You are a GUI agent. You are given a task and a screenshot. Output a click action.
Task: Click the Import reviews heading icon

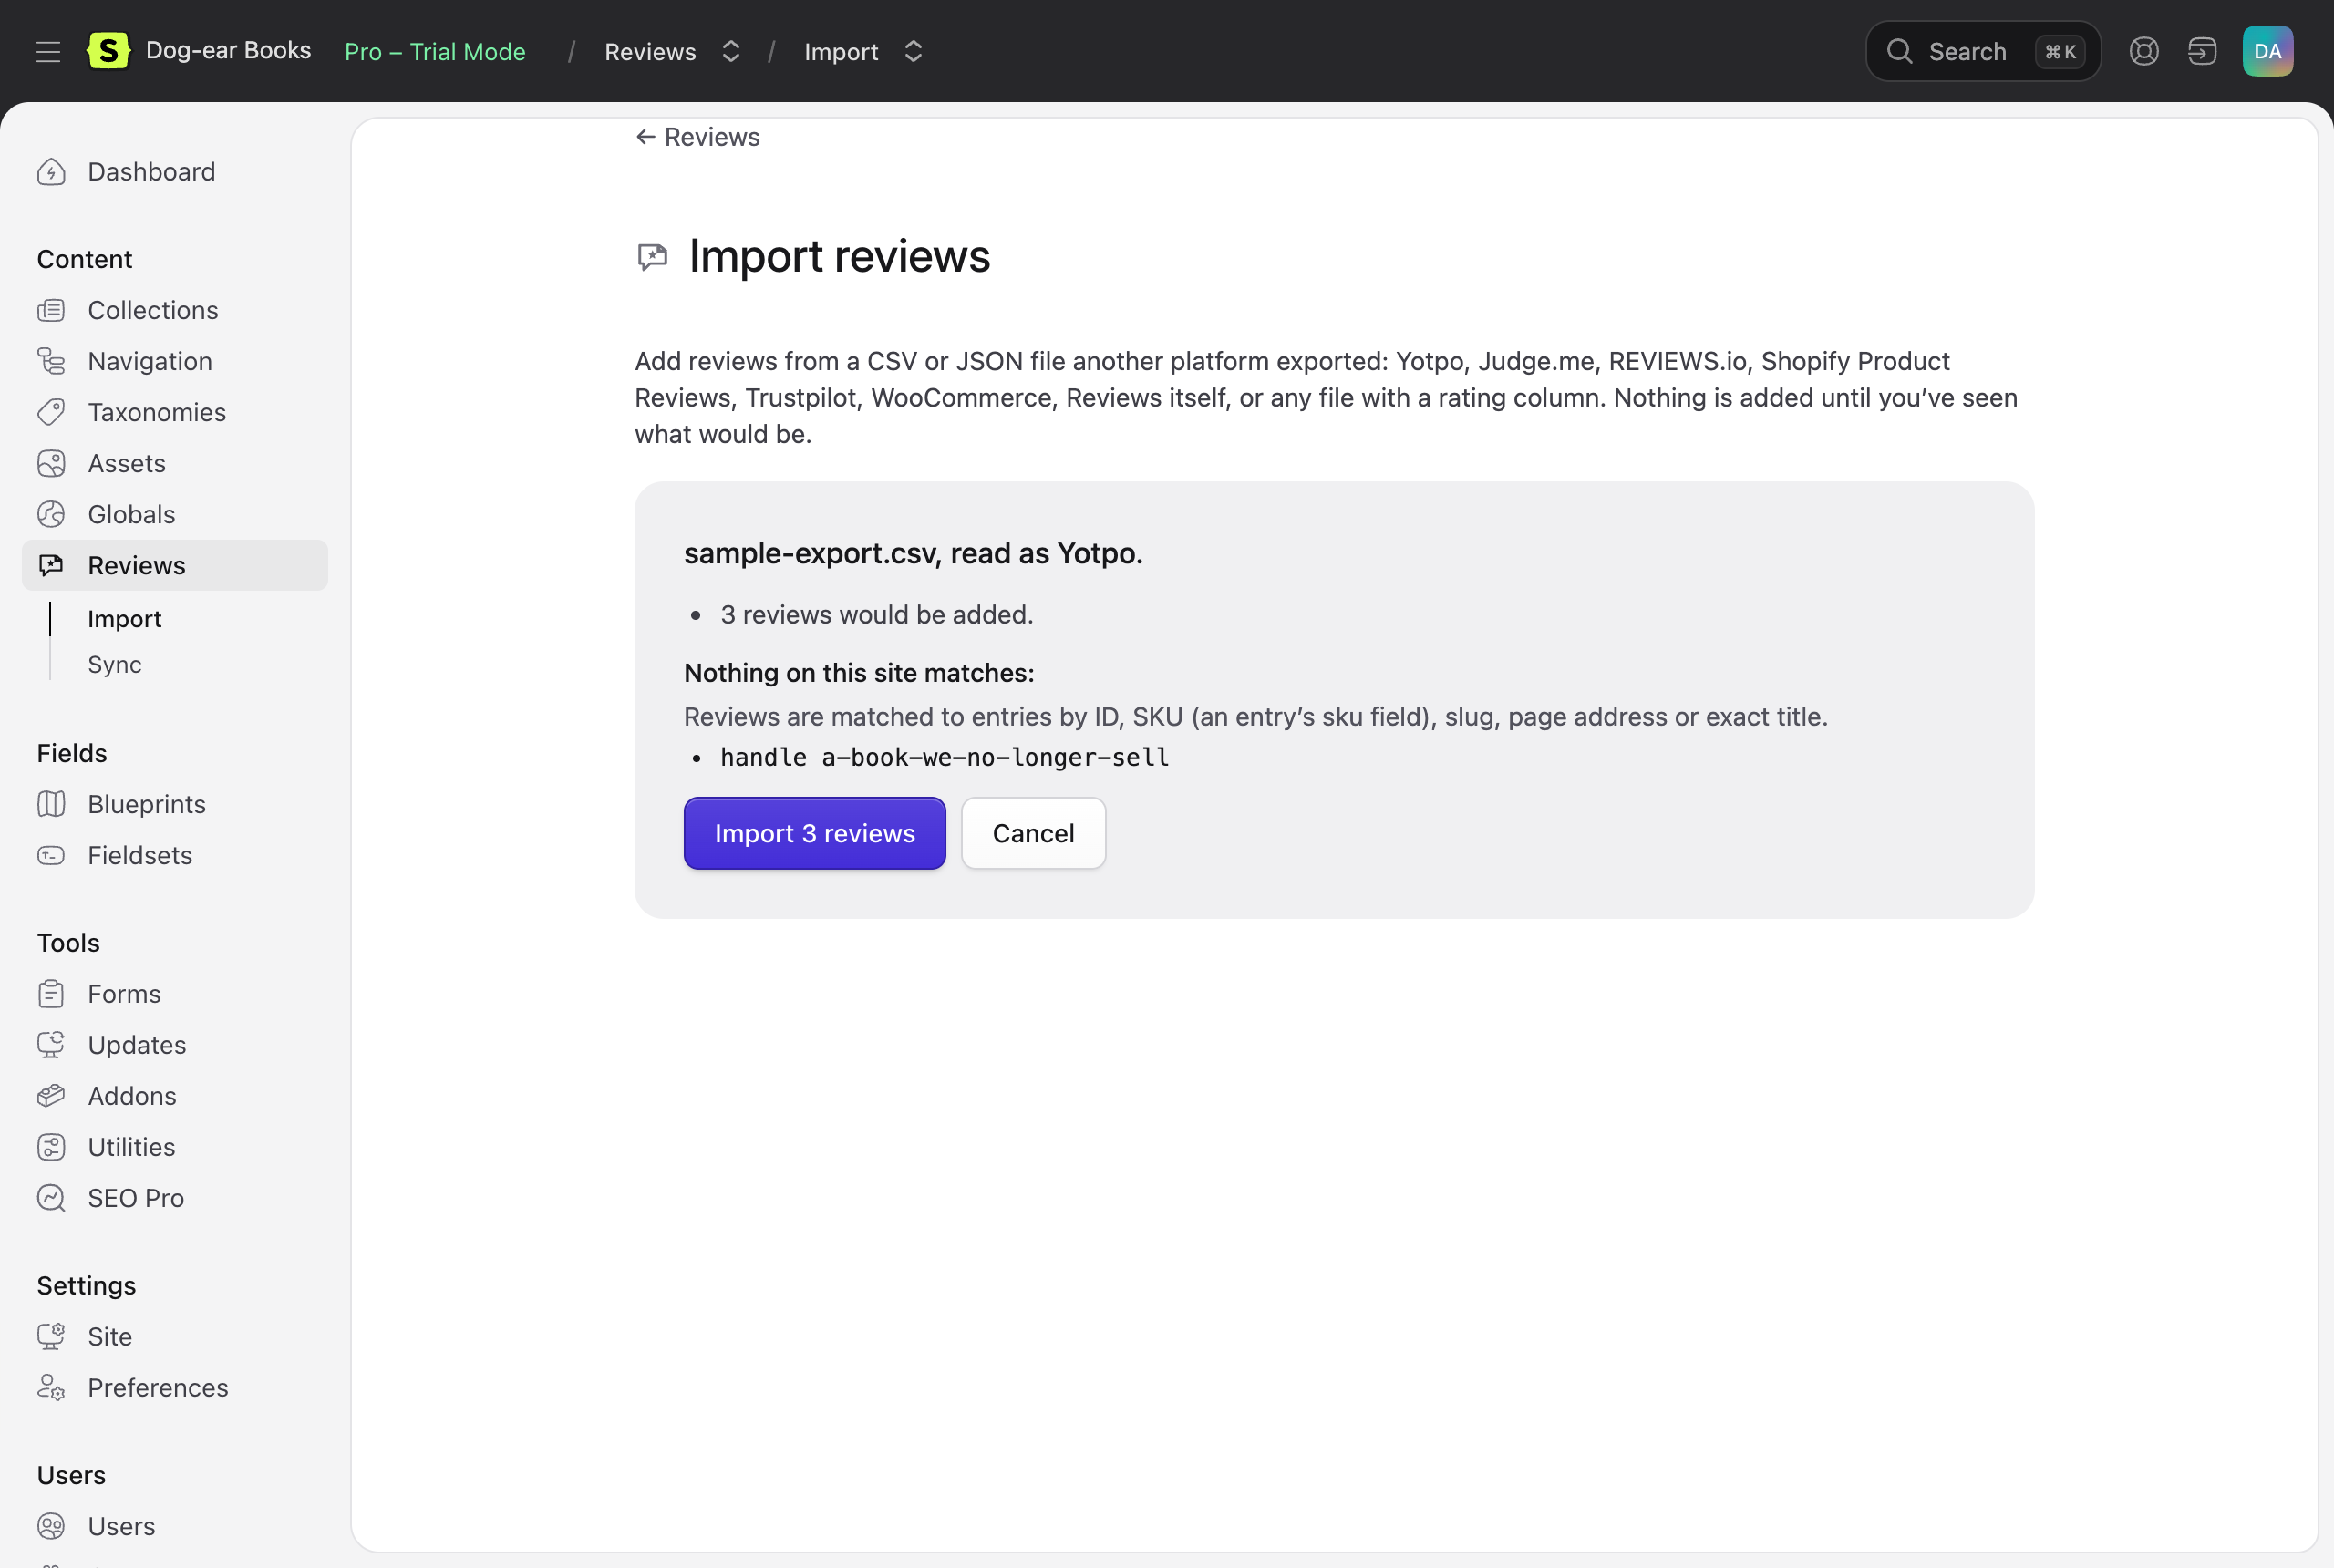(653, 257)
